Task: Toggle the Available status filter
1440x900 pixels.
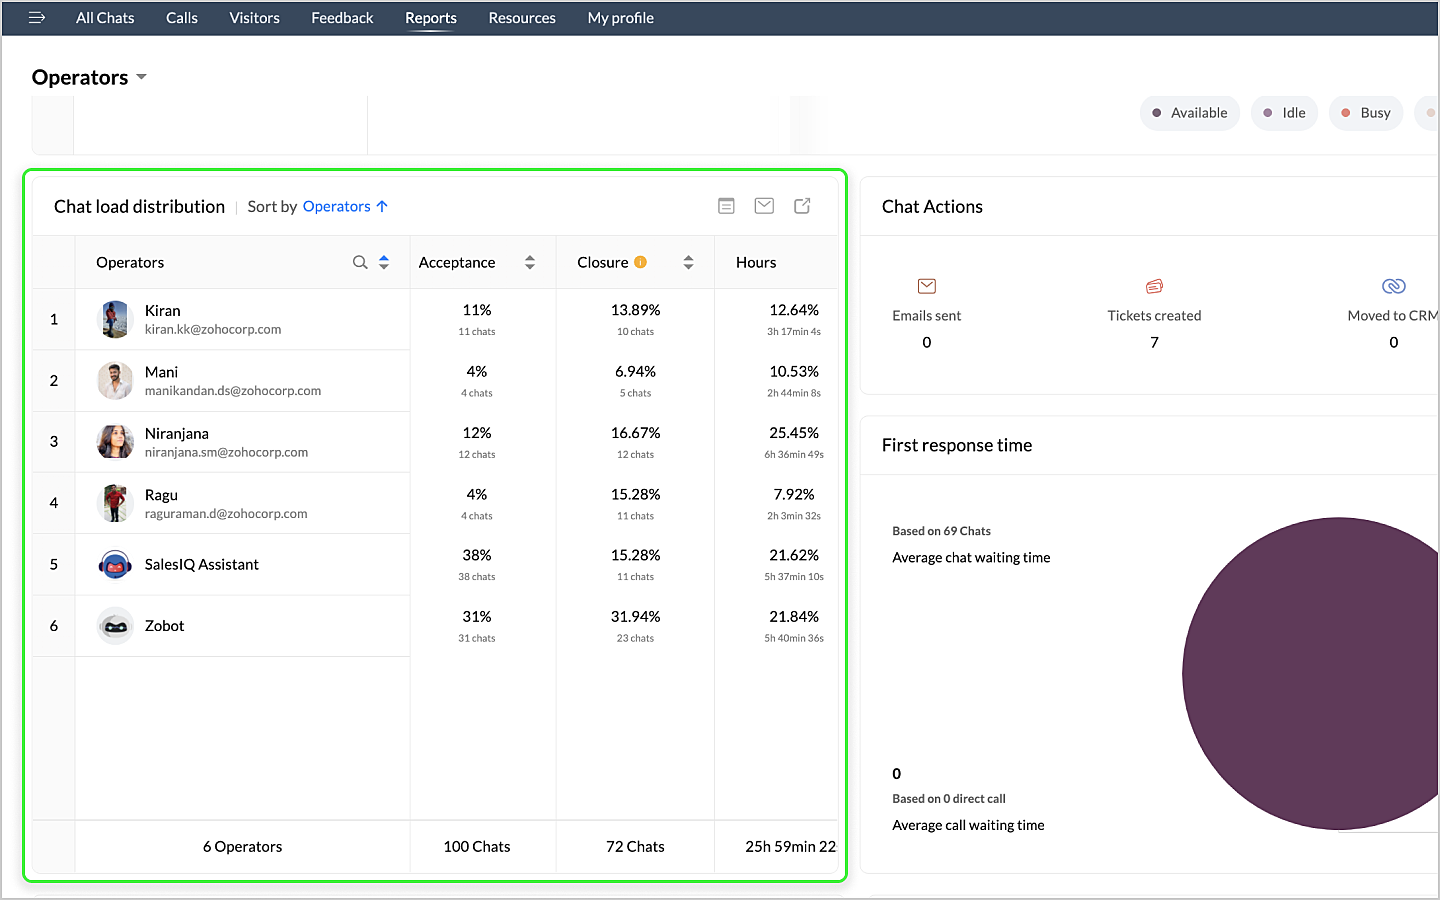Action: click(x=1189, y=113)
